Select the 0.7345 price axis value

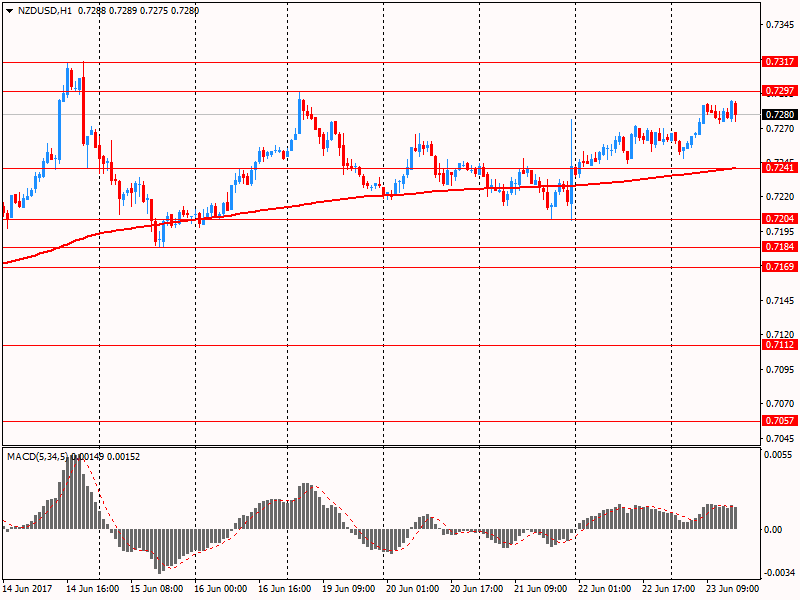780,24
